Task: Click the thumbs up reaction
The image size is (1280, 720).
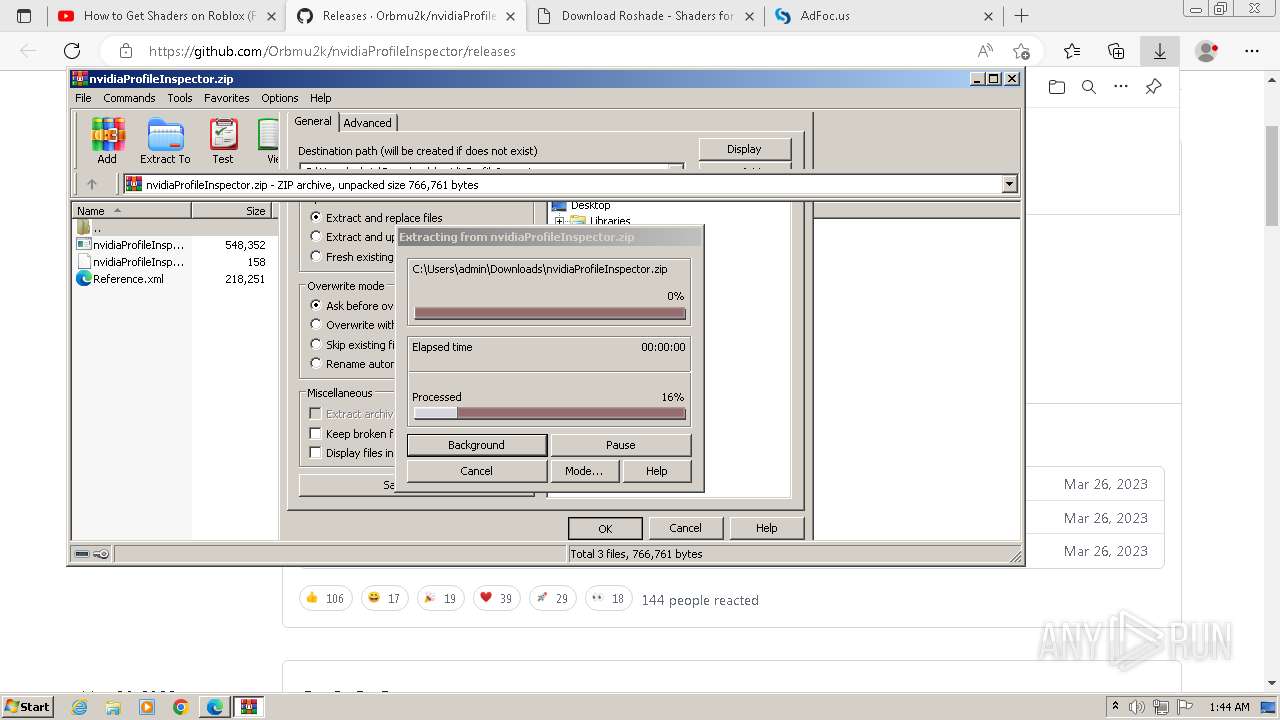Action: (x=325, y=598)
